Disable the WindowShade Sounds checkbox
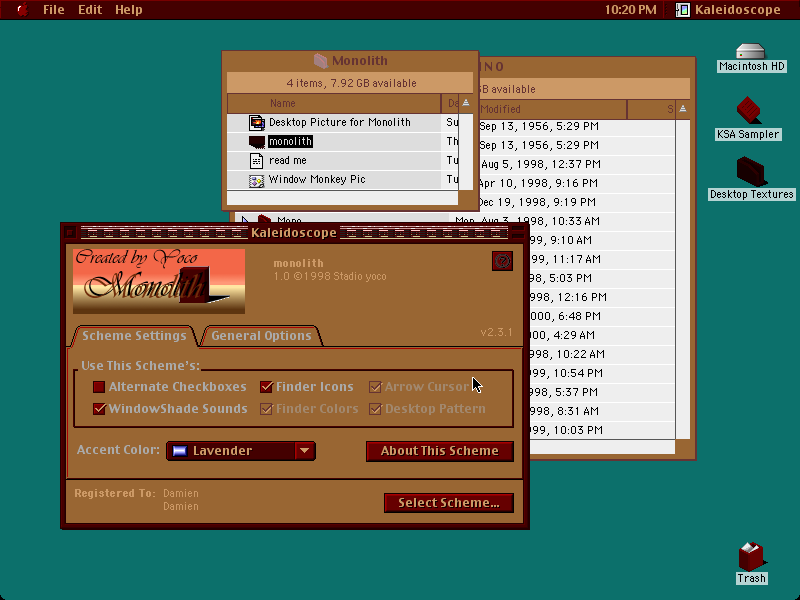Viewport: 800px width, 600px height. point(99,409)
